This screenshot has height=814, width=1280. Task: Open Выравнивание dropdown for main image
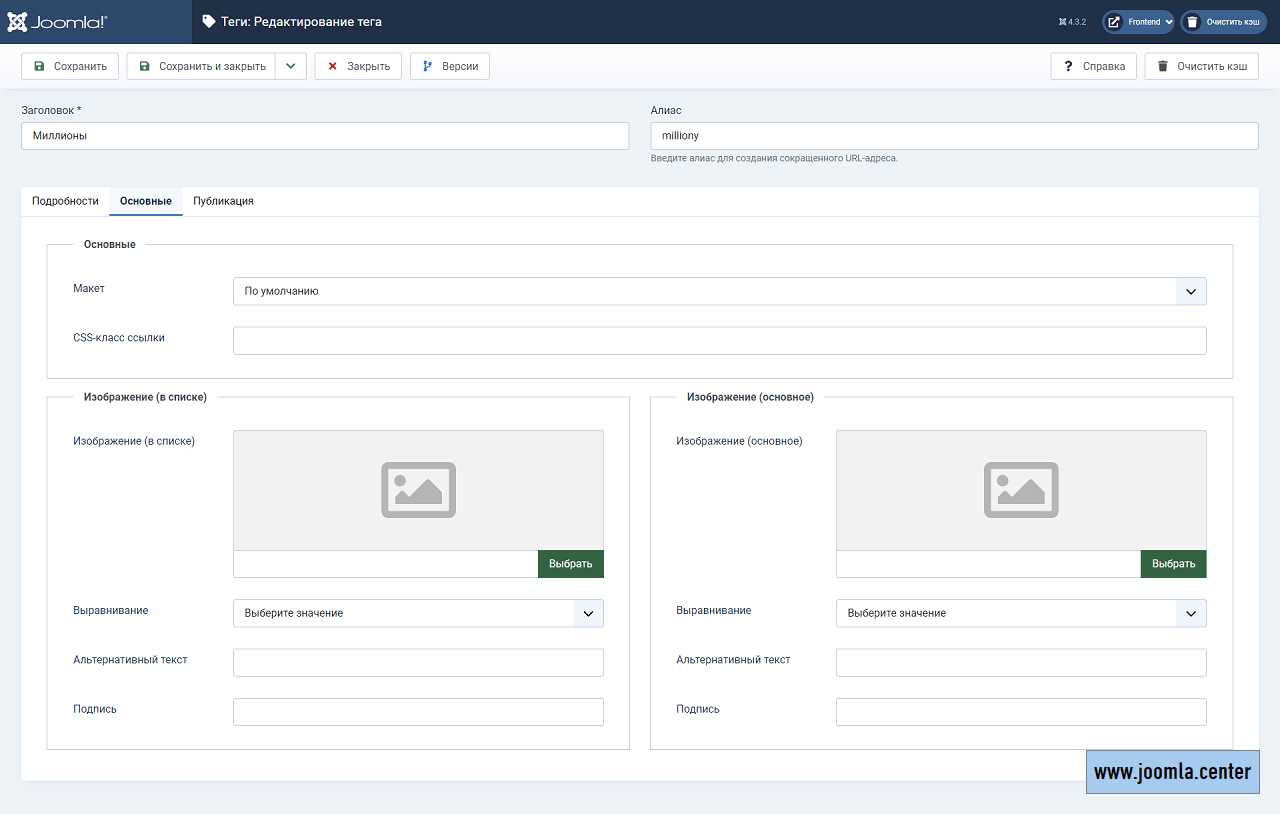(1021, 613)
